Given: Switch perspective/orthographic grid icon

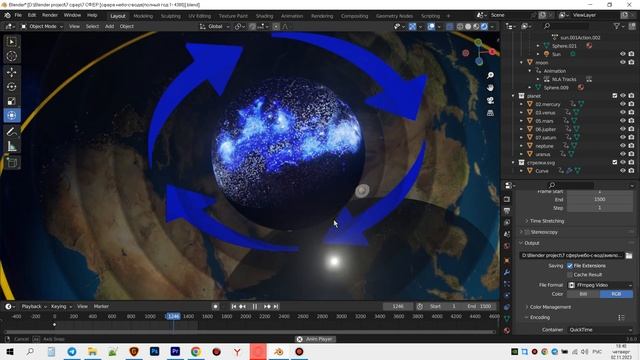Looking at the screenshot, I should click(490, 113).
